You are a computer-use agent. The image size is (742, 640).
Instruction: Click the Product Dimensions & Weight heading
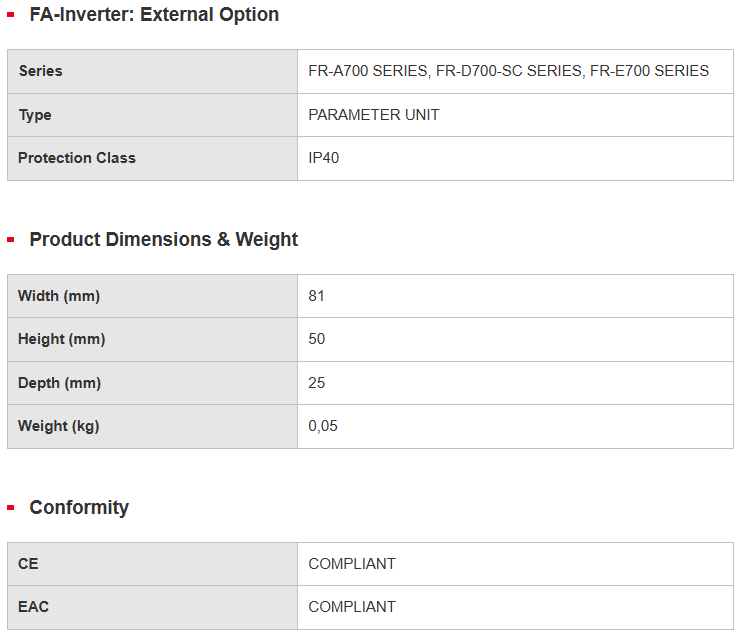pyautogui.click(x=164, y=240)
